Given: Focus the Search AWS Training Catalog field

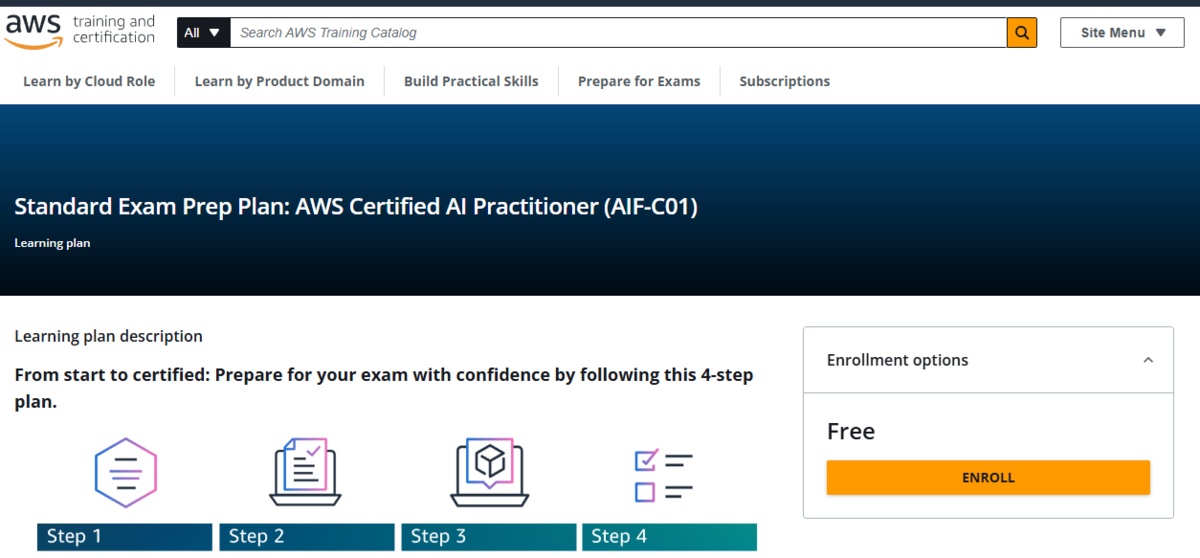Looking at the screenshot, I should [618, 33].
